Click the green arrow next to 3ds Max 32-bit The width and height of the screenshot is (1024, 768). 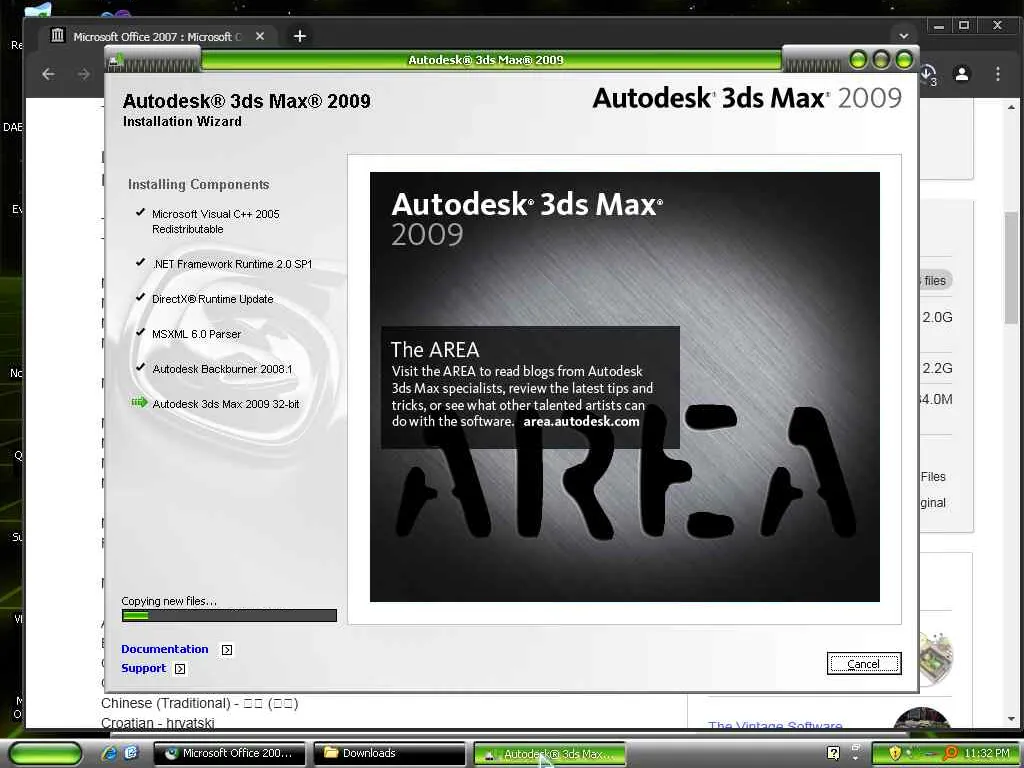[x=139, y=402]
